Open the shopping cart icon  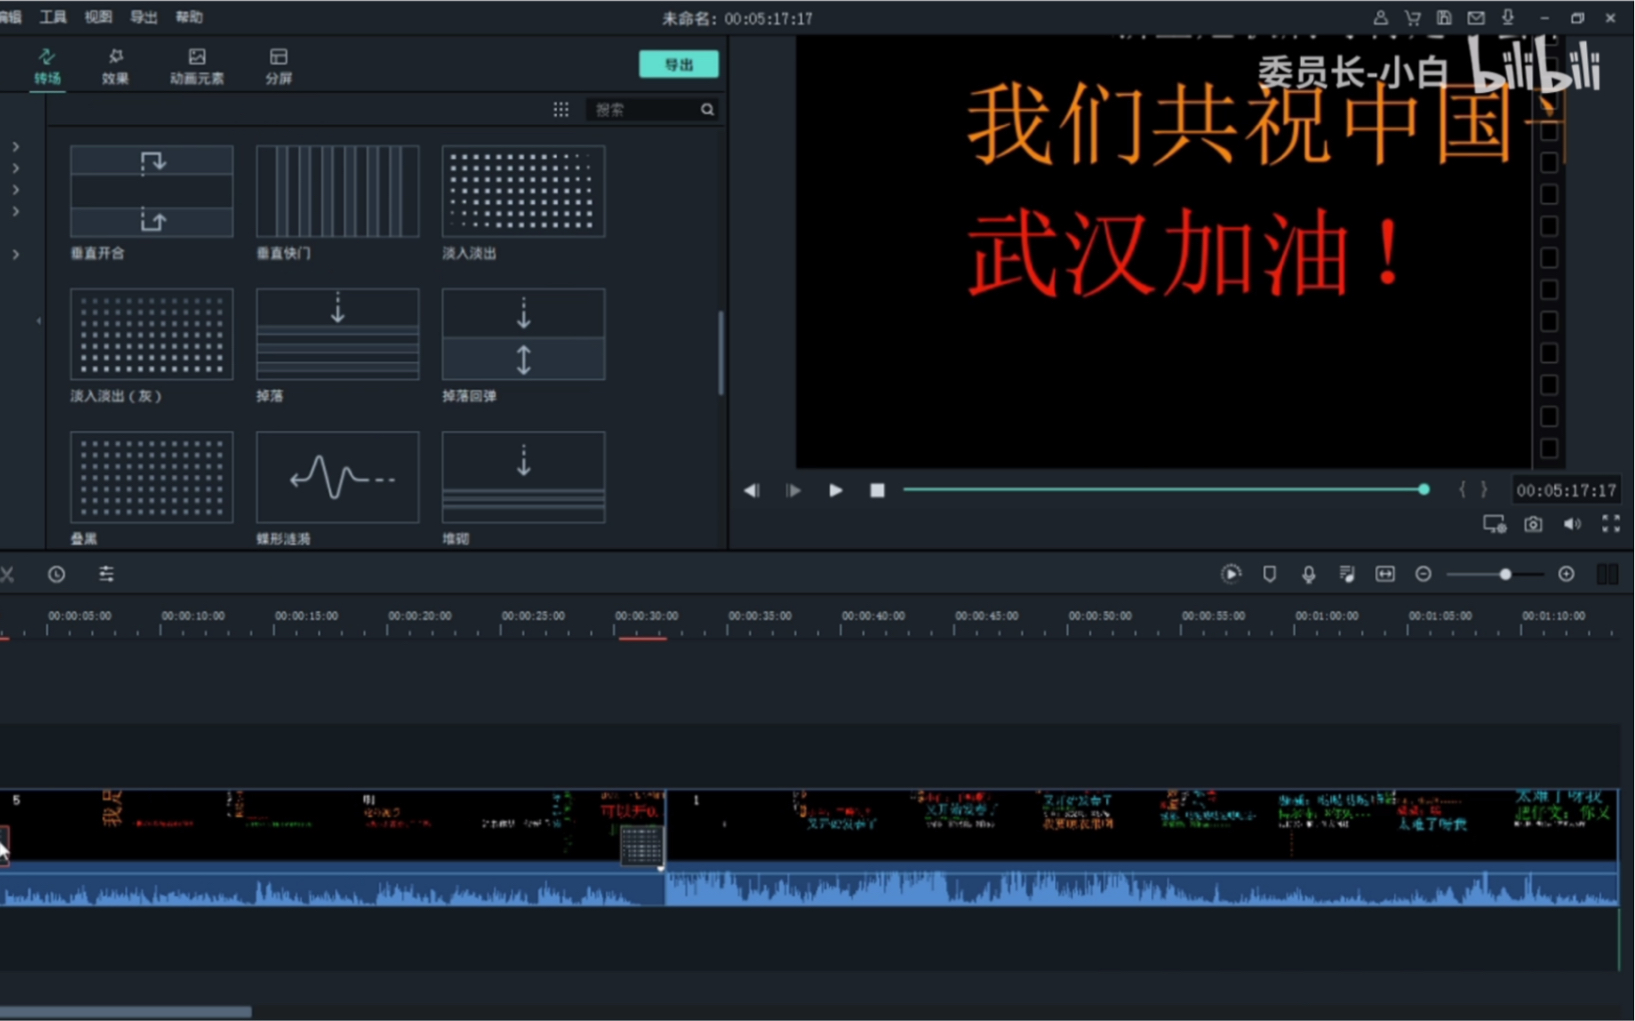point(1412,18)
